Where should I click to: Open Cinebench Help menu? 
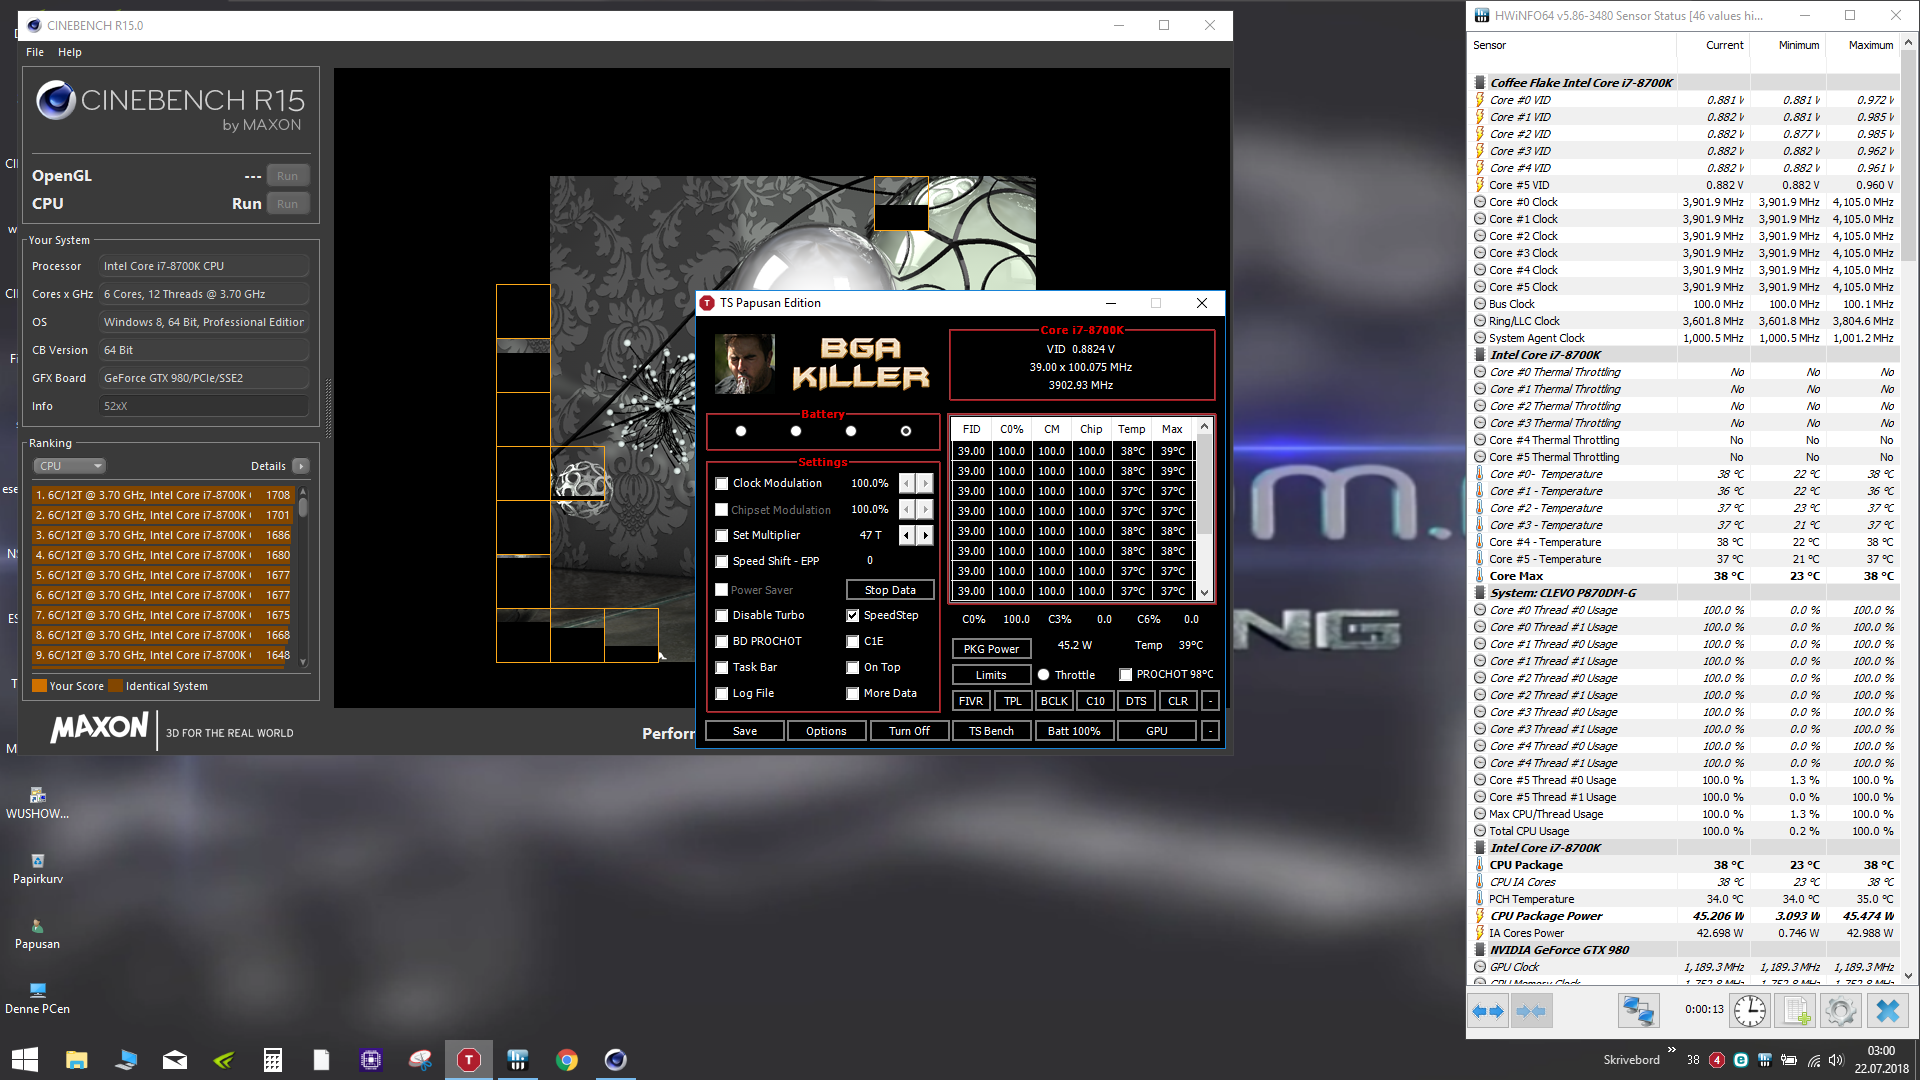[x=70, y=52]
